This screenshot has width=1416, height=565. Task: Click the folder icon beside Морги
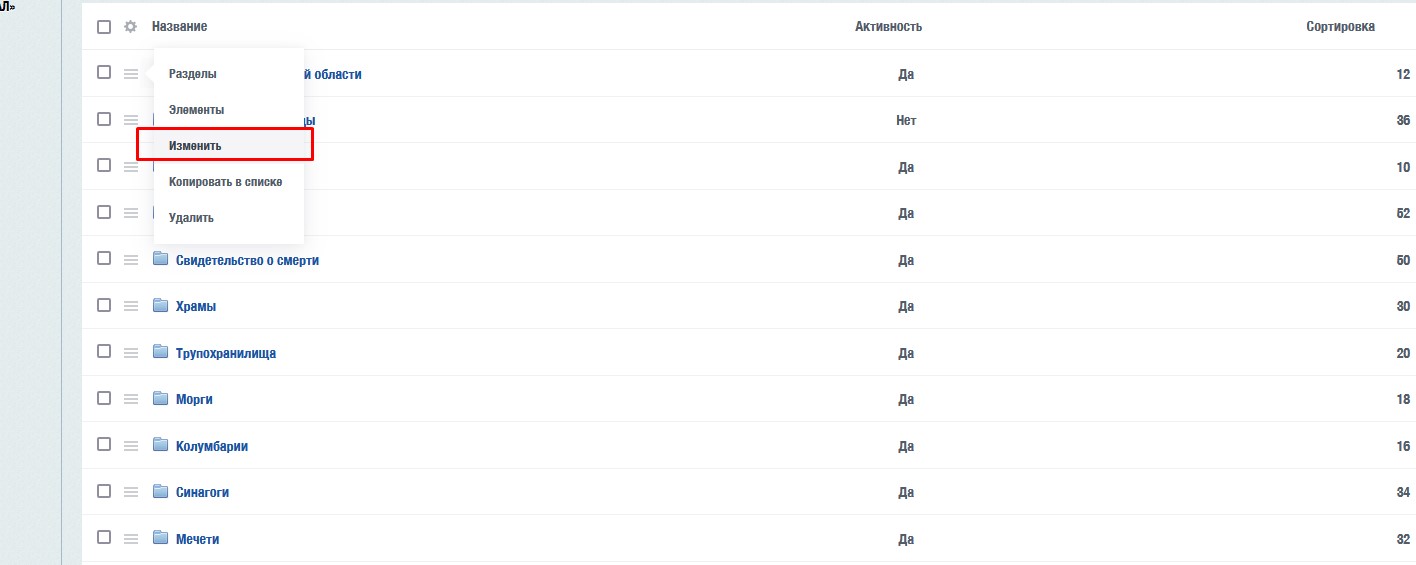point(161,399)
